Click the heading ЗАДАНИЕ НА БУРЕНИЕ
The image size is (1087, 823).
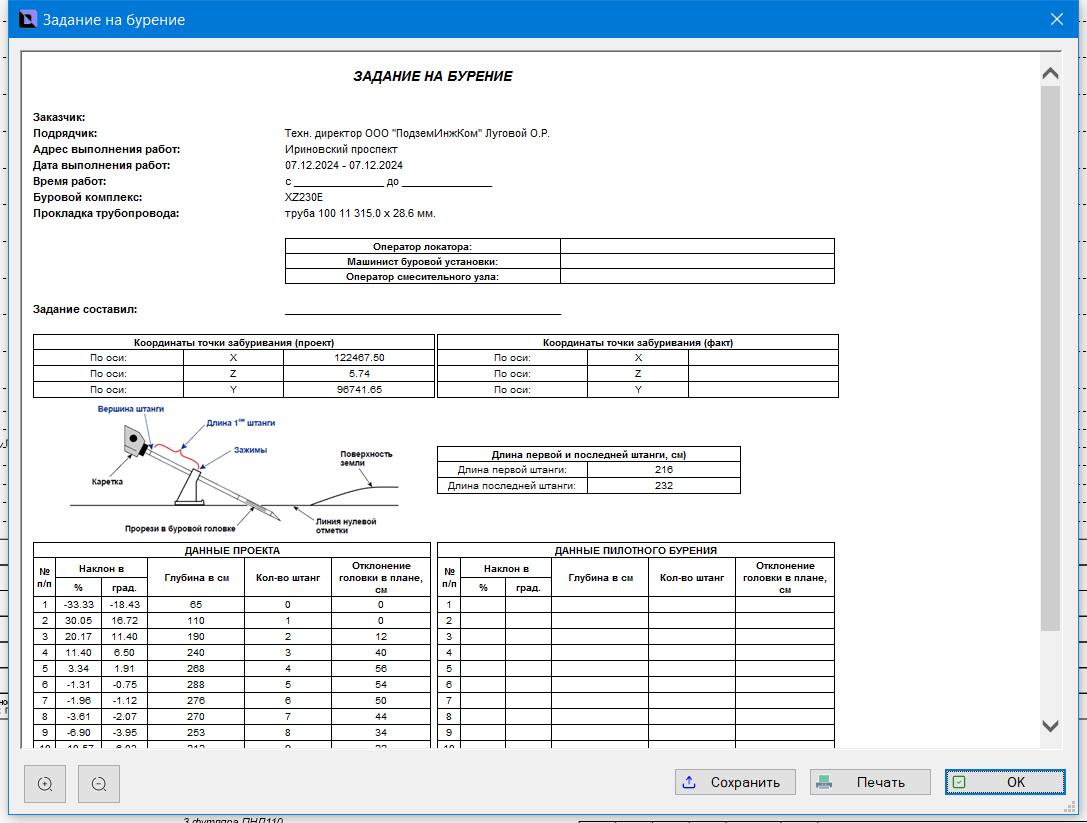click(433, 76)
